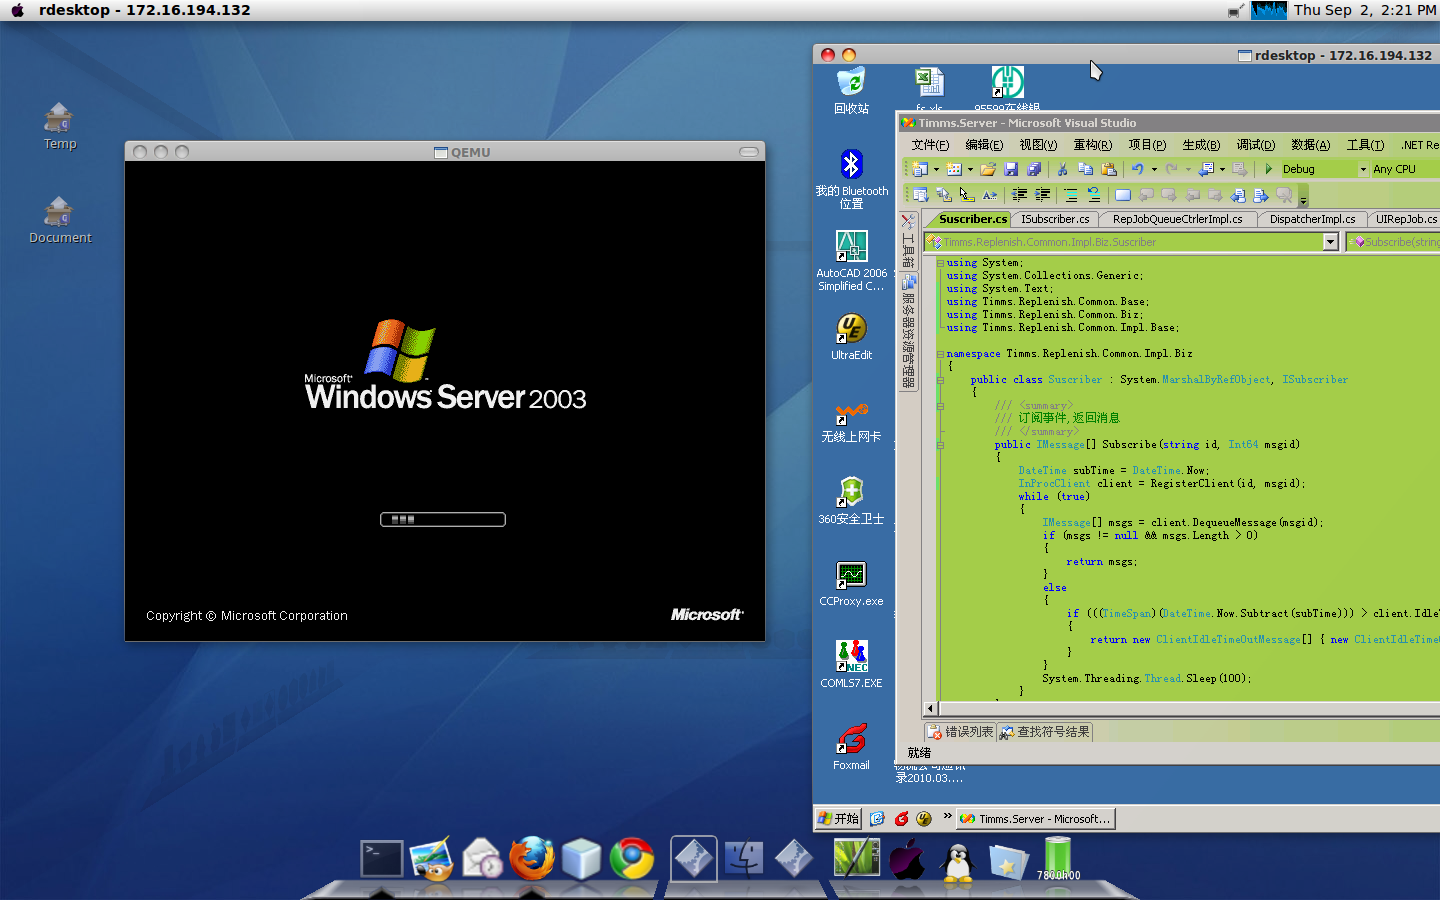Open the COMLS7.EXE desktop shortcut
This screenshot has width=1440, height=900.
851,665
